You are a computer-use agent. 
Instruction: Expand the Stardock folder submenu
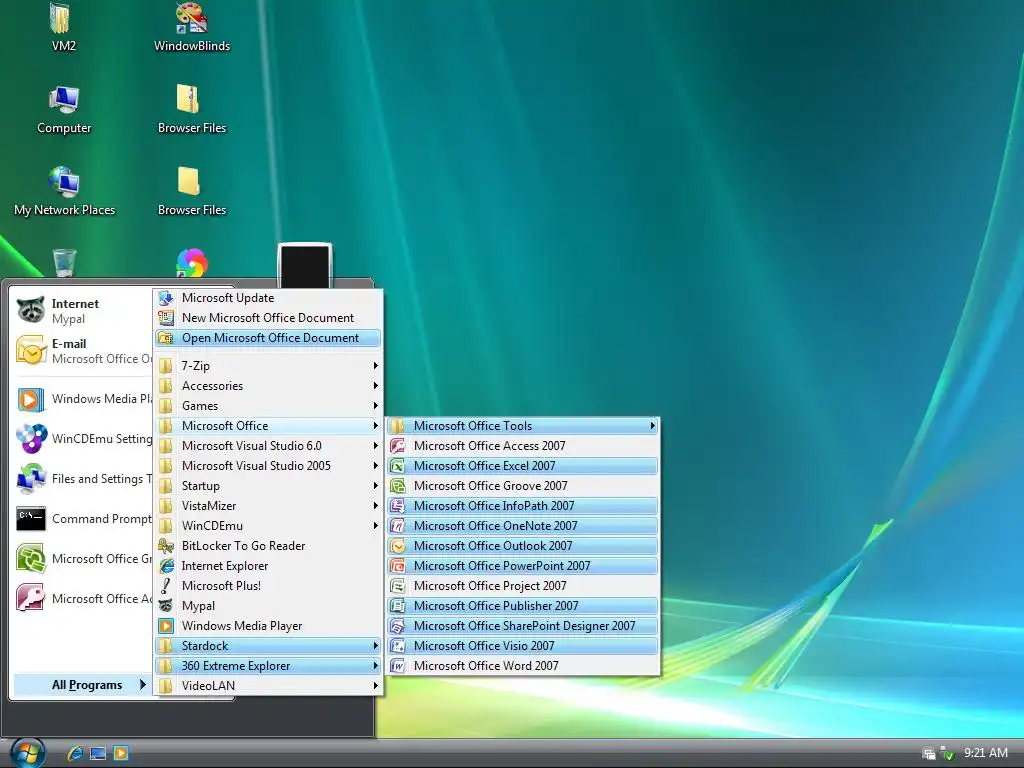[x=268, y=646]
